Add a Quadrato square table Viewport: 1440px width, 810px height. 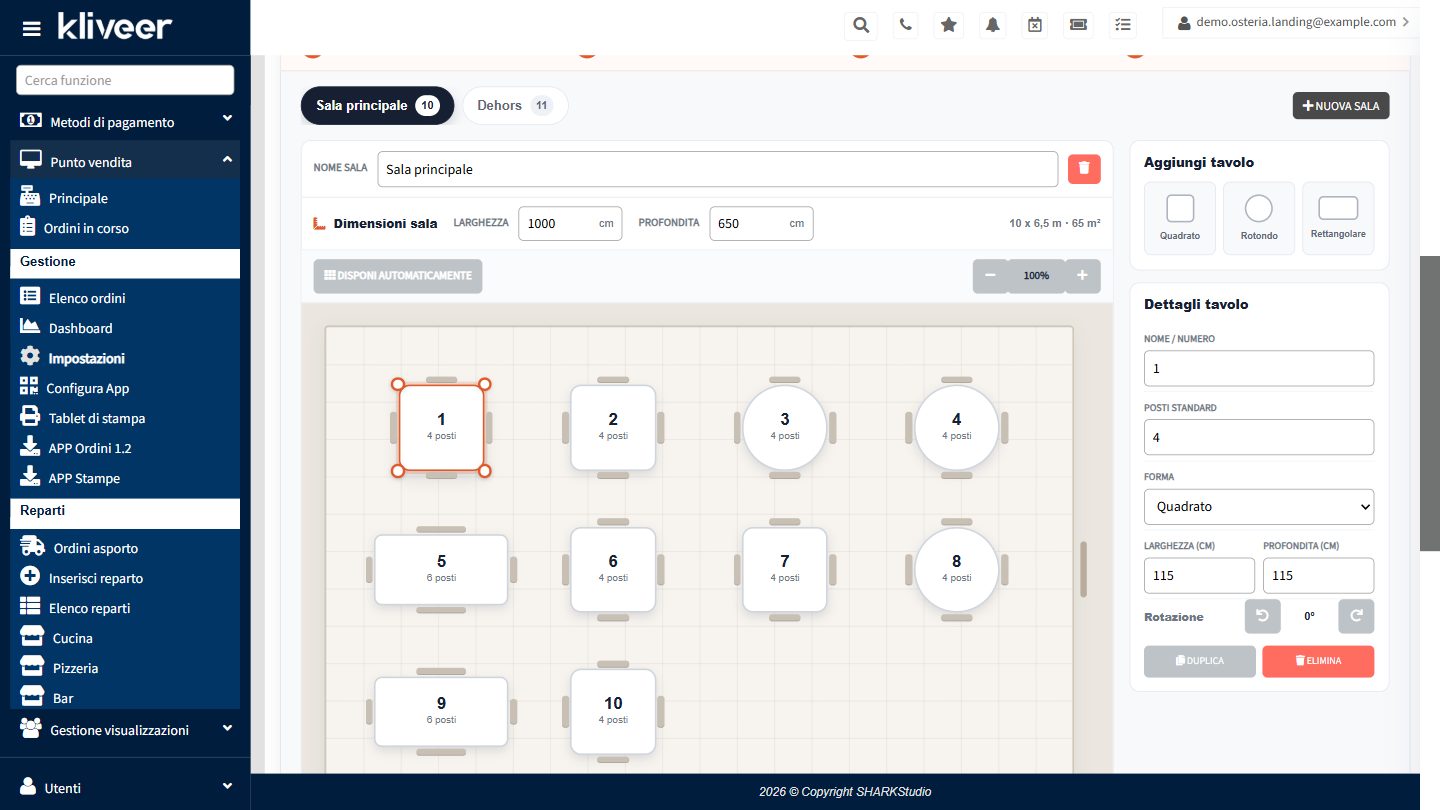[1180, 218]
